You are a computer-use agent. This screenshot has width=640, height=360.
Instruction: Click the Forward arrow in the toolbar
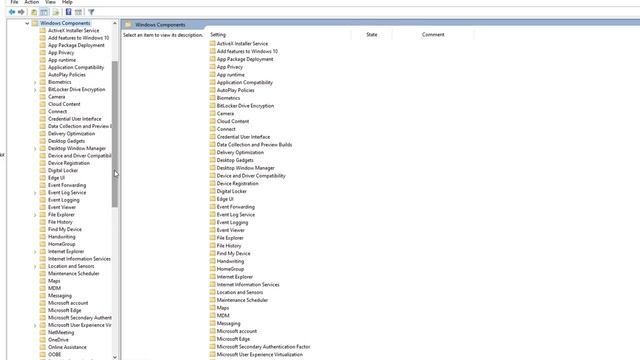coord(21,12)
